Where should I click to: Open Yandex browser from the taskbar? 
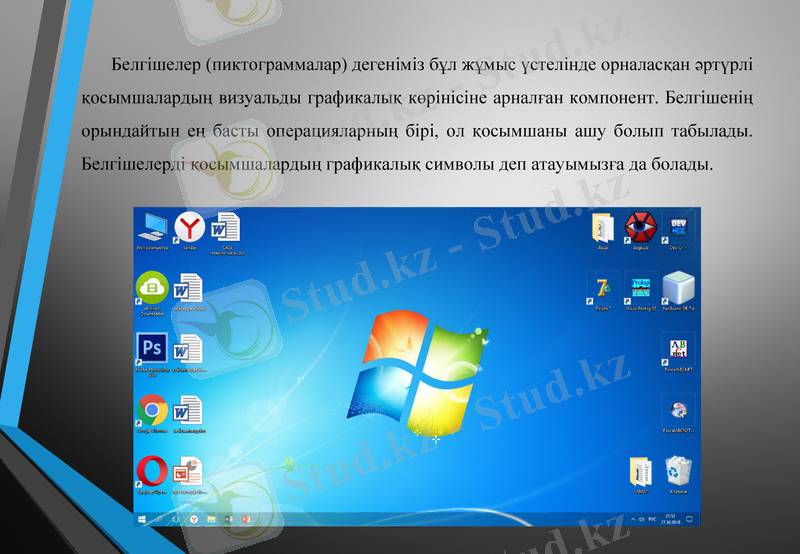[194, 519]
